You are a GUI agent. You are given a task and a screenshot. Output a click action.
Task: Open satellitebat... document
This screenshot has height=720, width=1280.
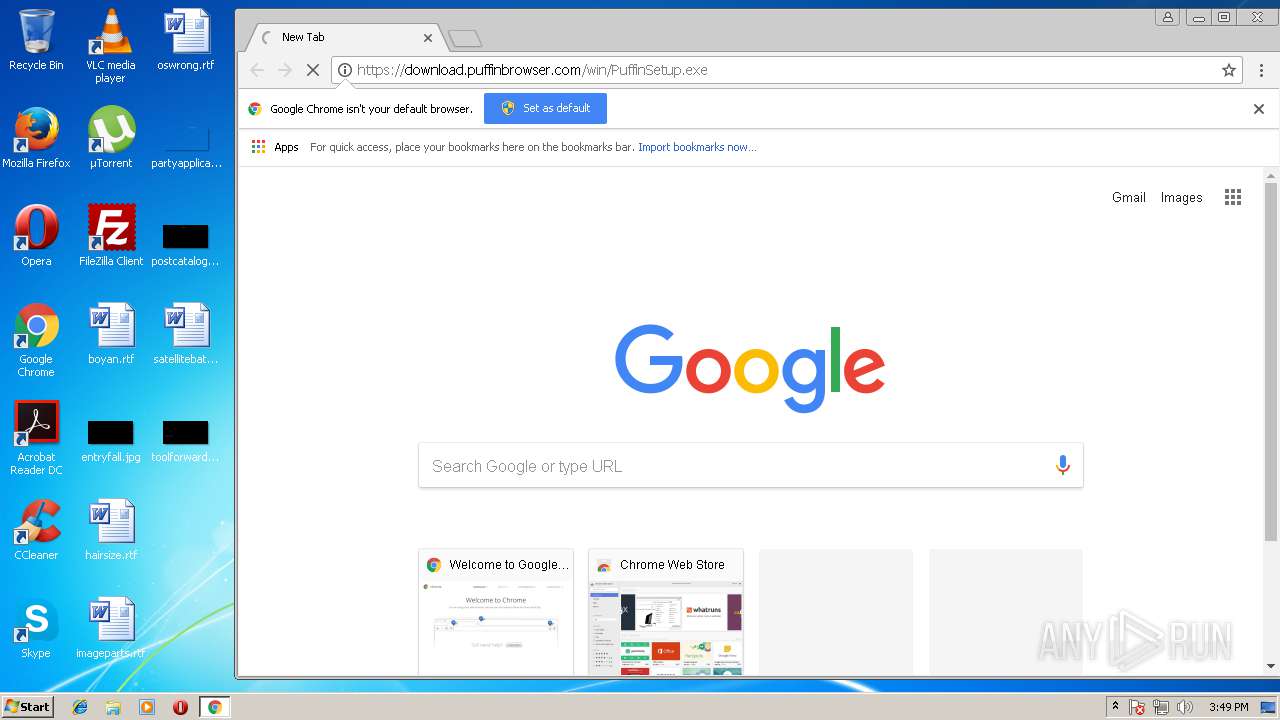pos(186,334)
